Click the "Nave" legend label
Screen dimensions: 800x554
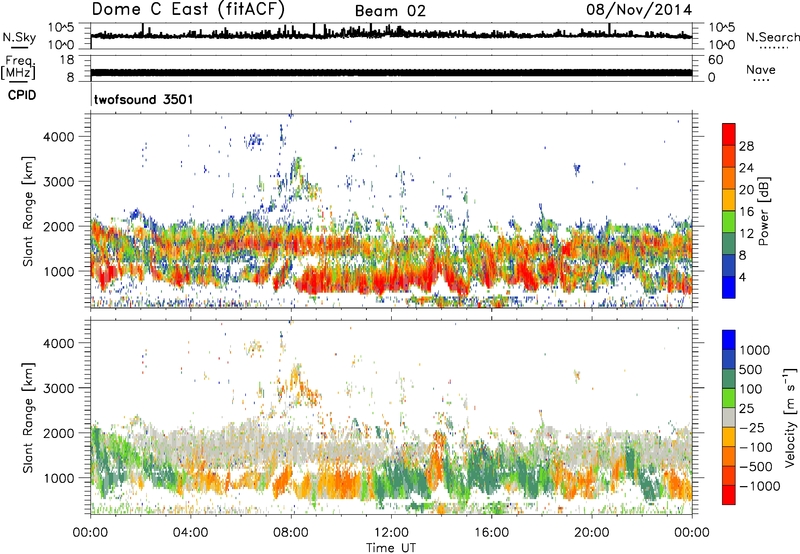pyautogui.click(x=761, y=69)
